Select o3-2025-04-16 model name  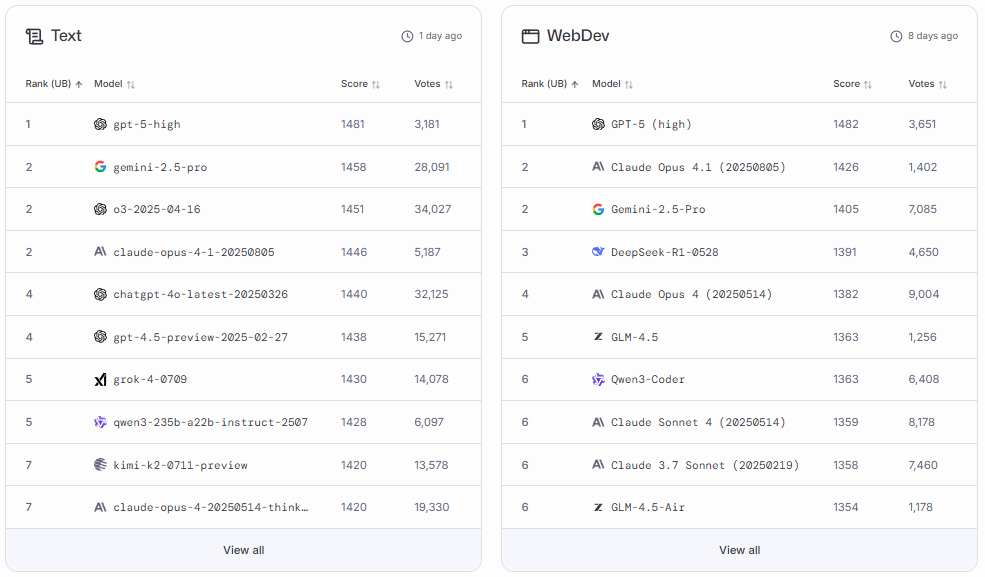click(157, 209)
